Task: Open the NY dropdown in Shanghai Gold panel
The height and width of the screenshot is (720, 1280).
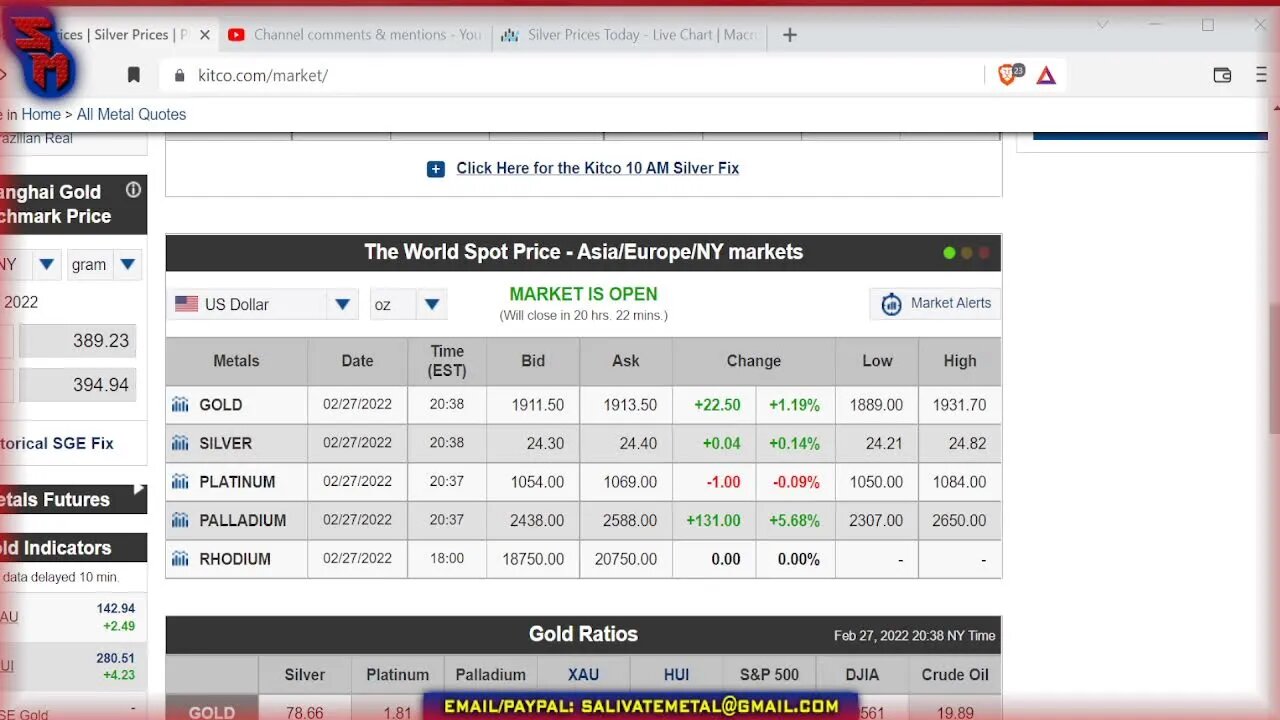Action: point(47,265)
